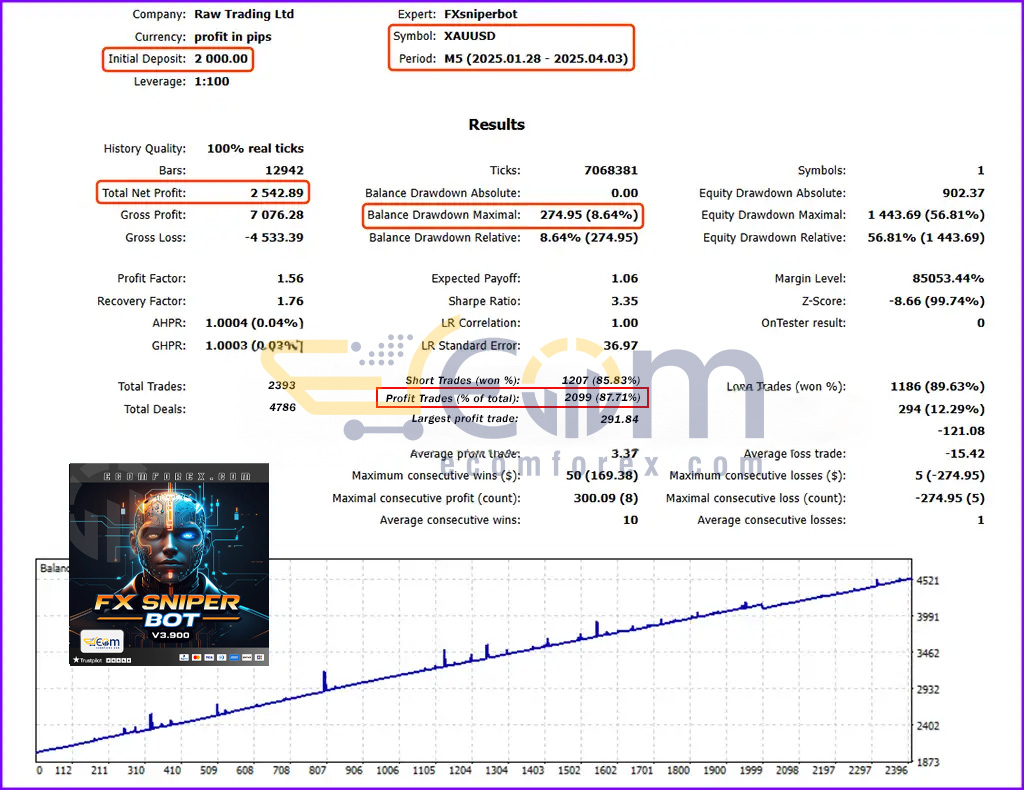Click Balance Drawdown Relative value 8.64% (274.95)
This screenshot has width=1024, height=790.
[x=588, y=238]
